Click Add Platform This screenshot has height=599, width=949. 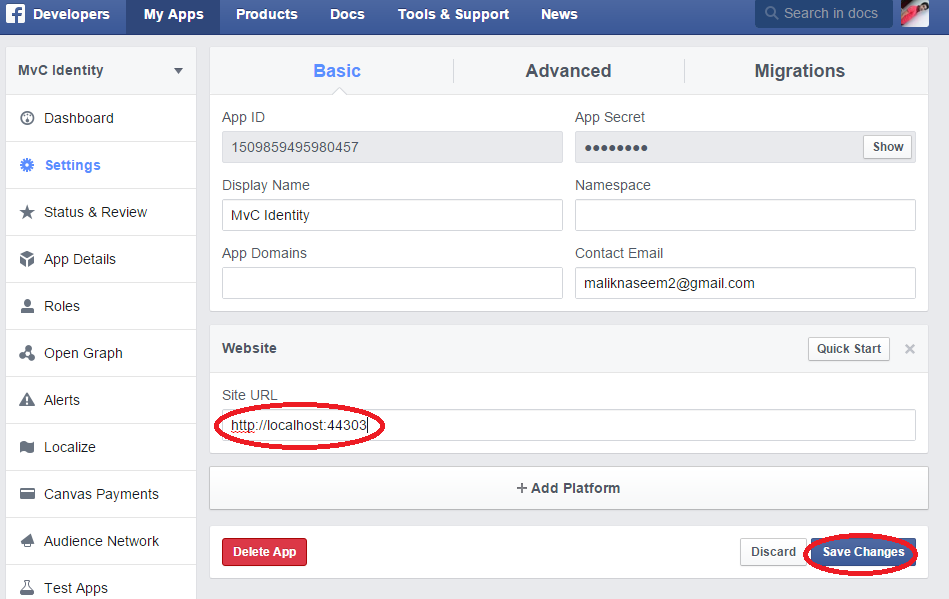click(569, 488)
